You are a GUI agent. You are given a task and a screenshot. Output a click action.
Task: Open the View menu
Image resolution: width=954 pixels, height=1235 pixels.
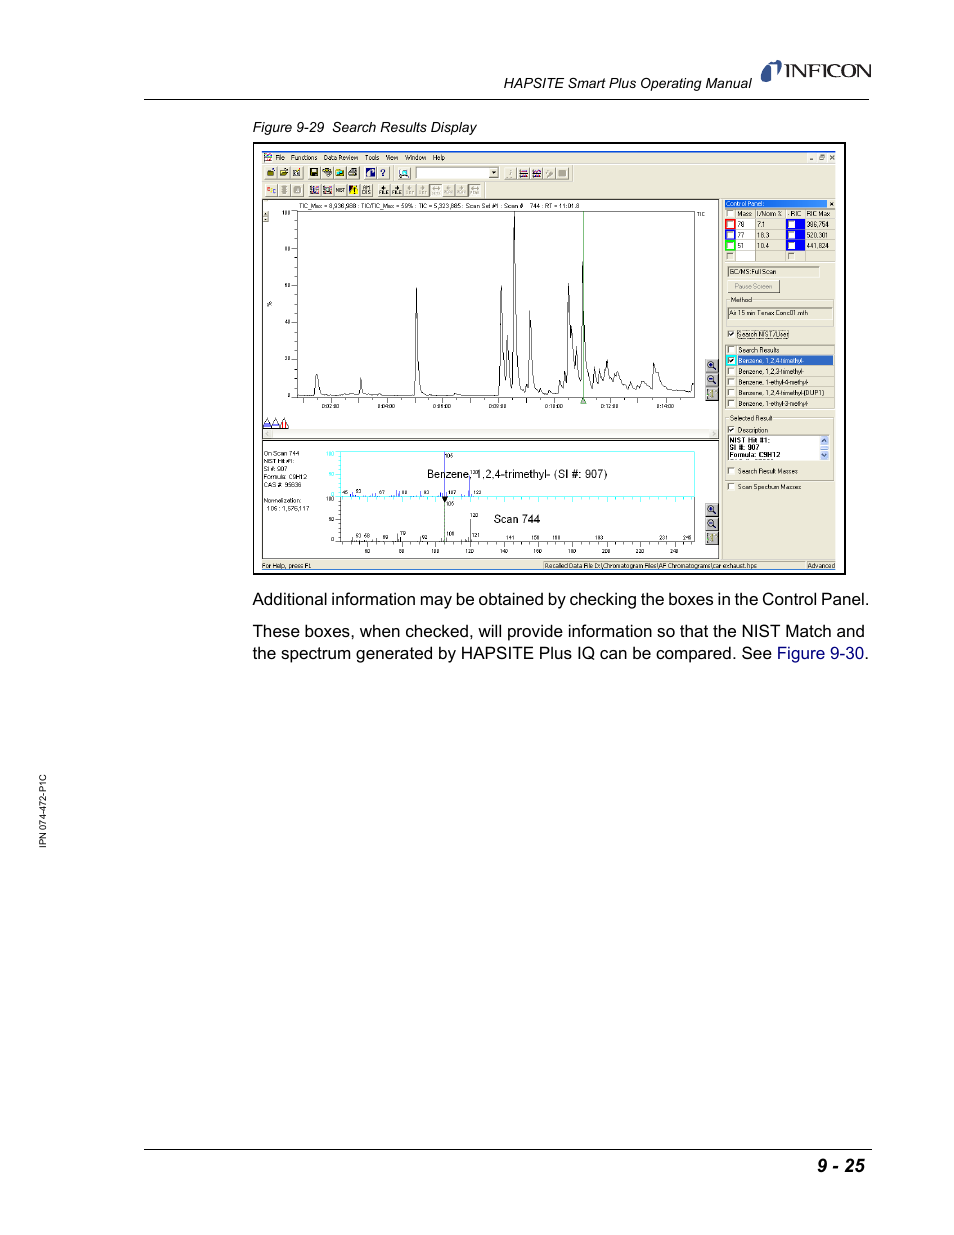[392, 157]
